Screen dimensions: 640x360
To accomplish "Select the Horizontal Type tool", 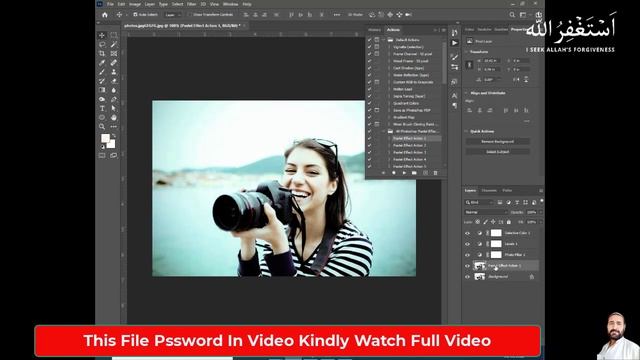I will pyautogui.click(x=102, y=108).
